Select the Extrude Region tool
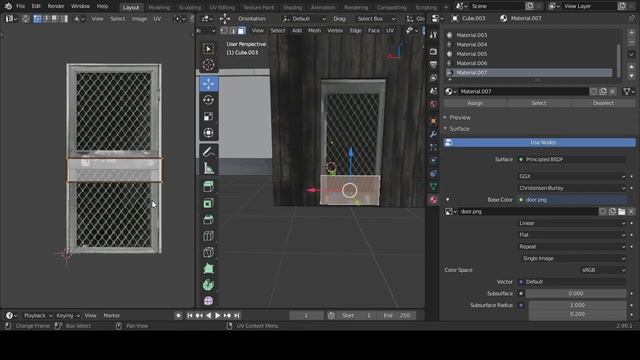This screenshot has width=640, height=360. point(208,187)
